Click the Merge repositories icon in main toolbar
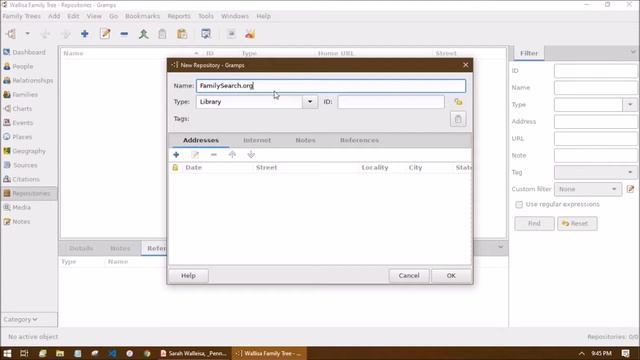The image size is (640, 360). pyautogui.click(x=143, y=34)
